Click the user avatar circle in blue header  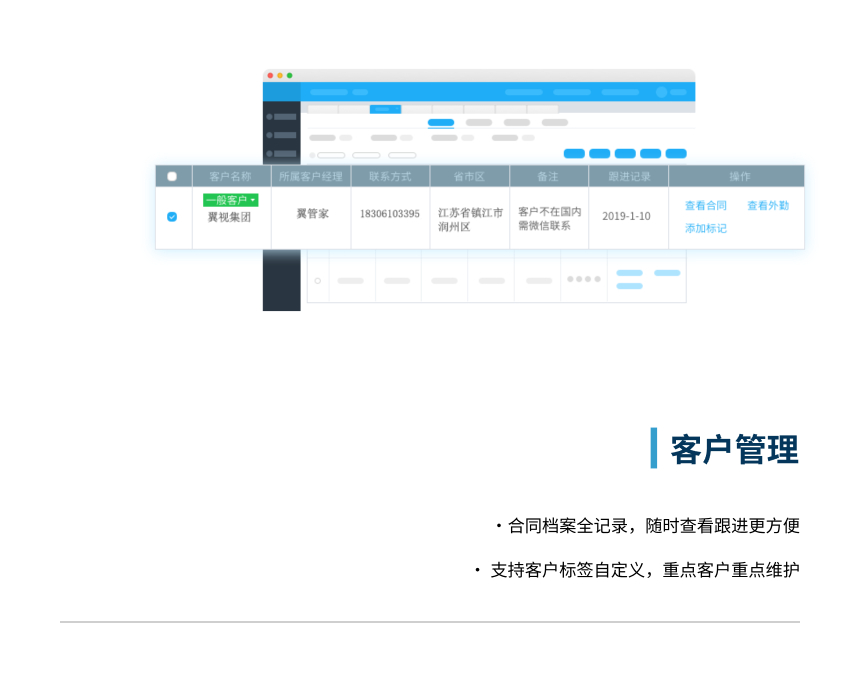[x=661, y=92]
